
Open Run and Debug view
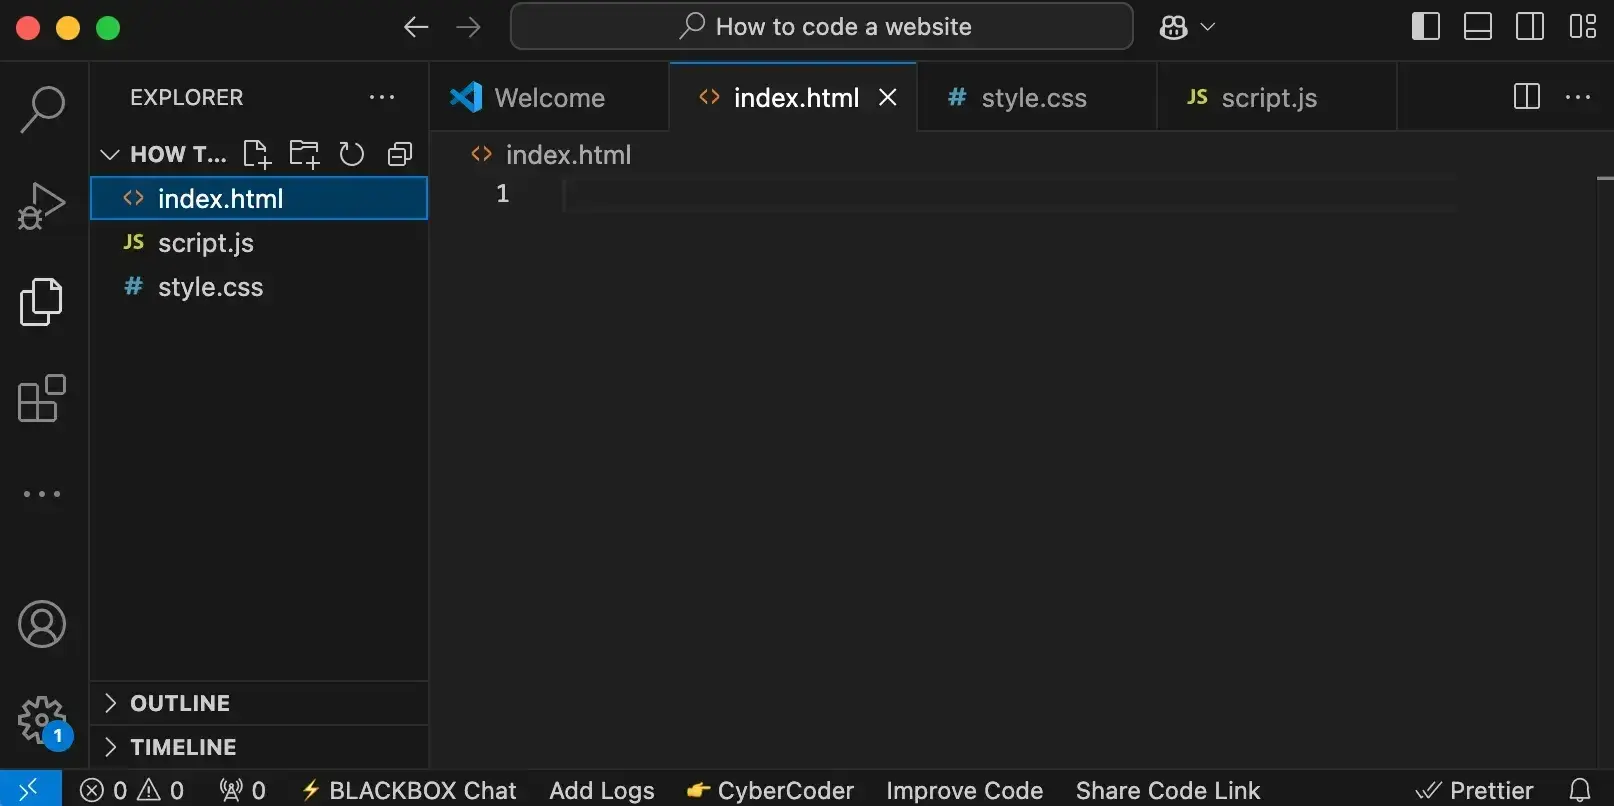[x=42, y=205]
